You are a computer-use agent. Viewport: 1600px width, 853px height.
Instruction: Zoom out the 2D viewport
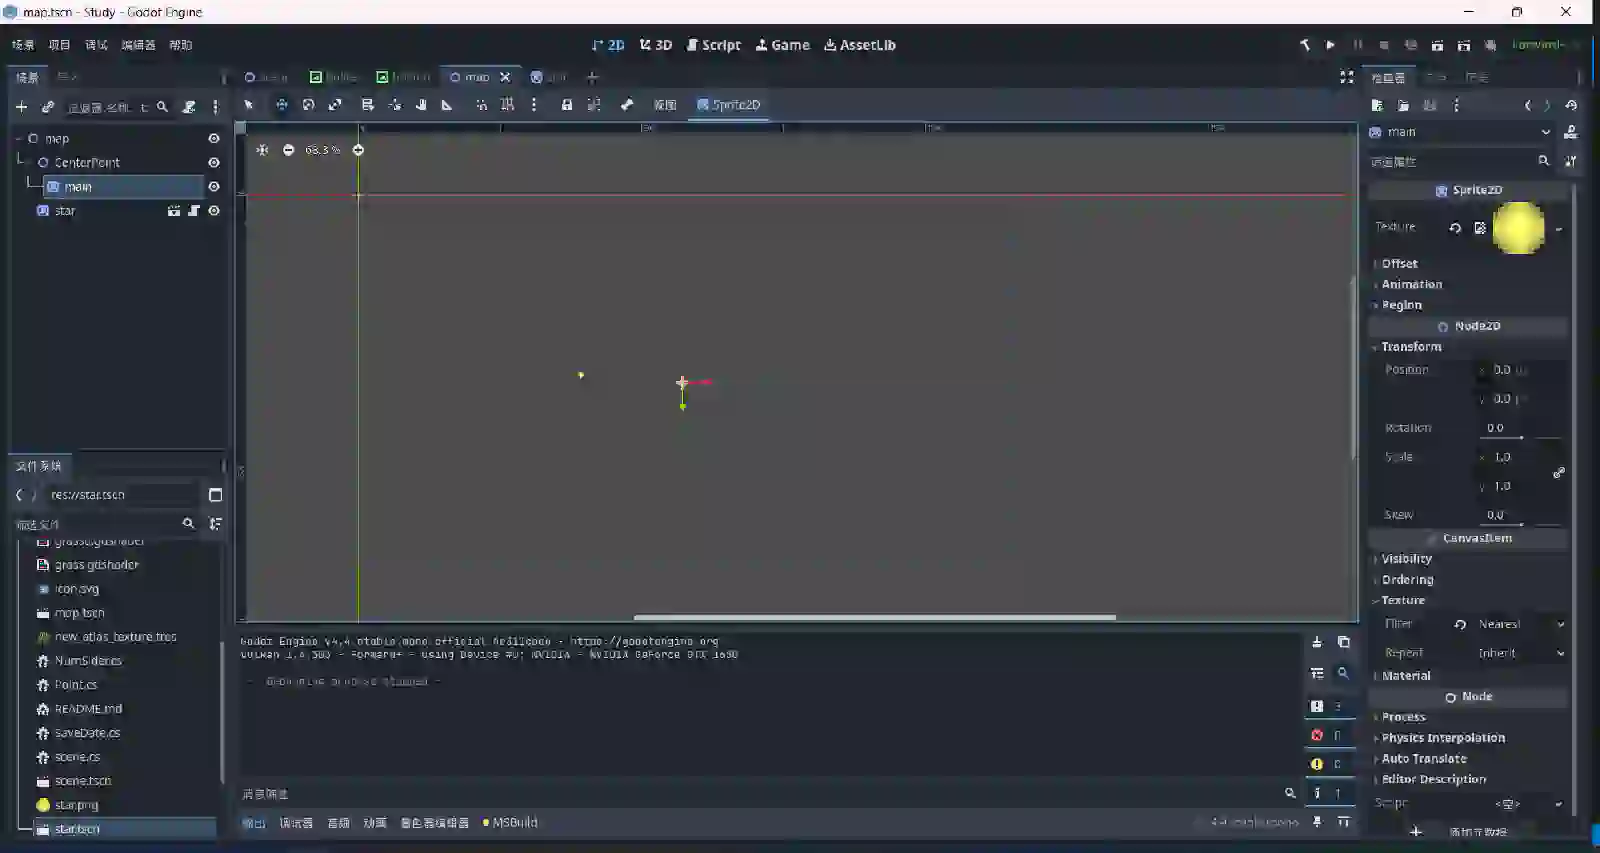(288, 150)
